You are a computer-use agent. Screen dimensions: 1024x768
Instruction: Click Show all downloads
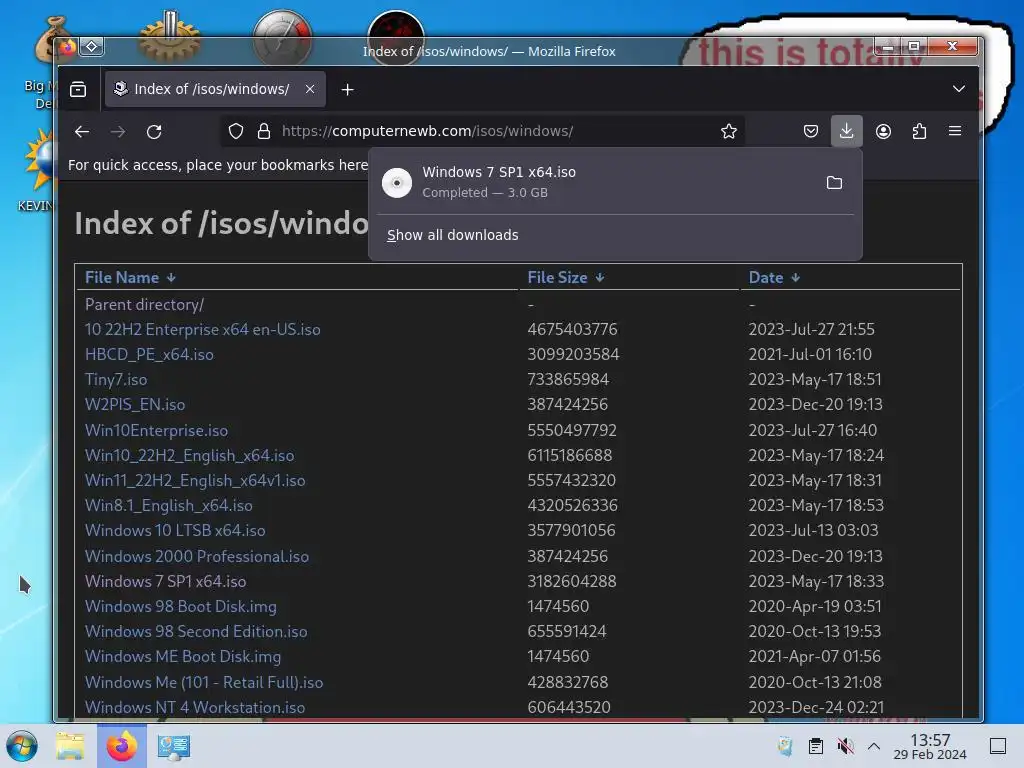pyautogui.click(x=453, y=235)
